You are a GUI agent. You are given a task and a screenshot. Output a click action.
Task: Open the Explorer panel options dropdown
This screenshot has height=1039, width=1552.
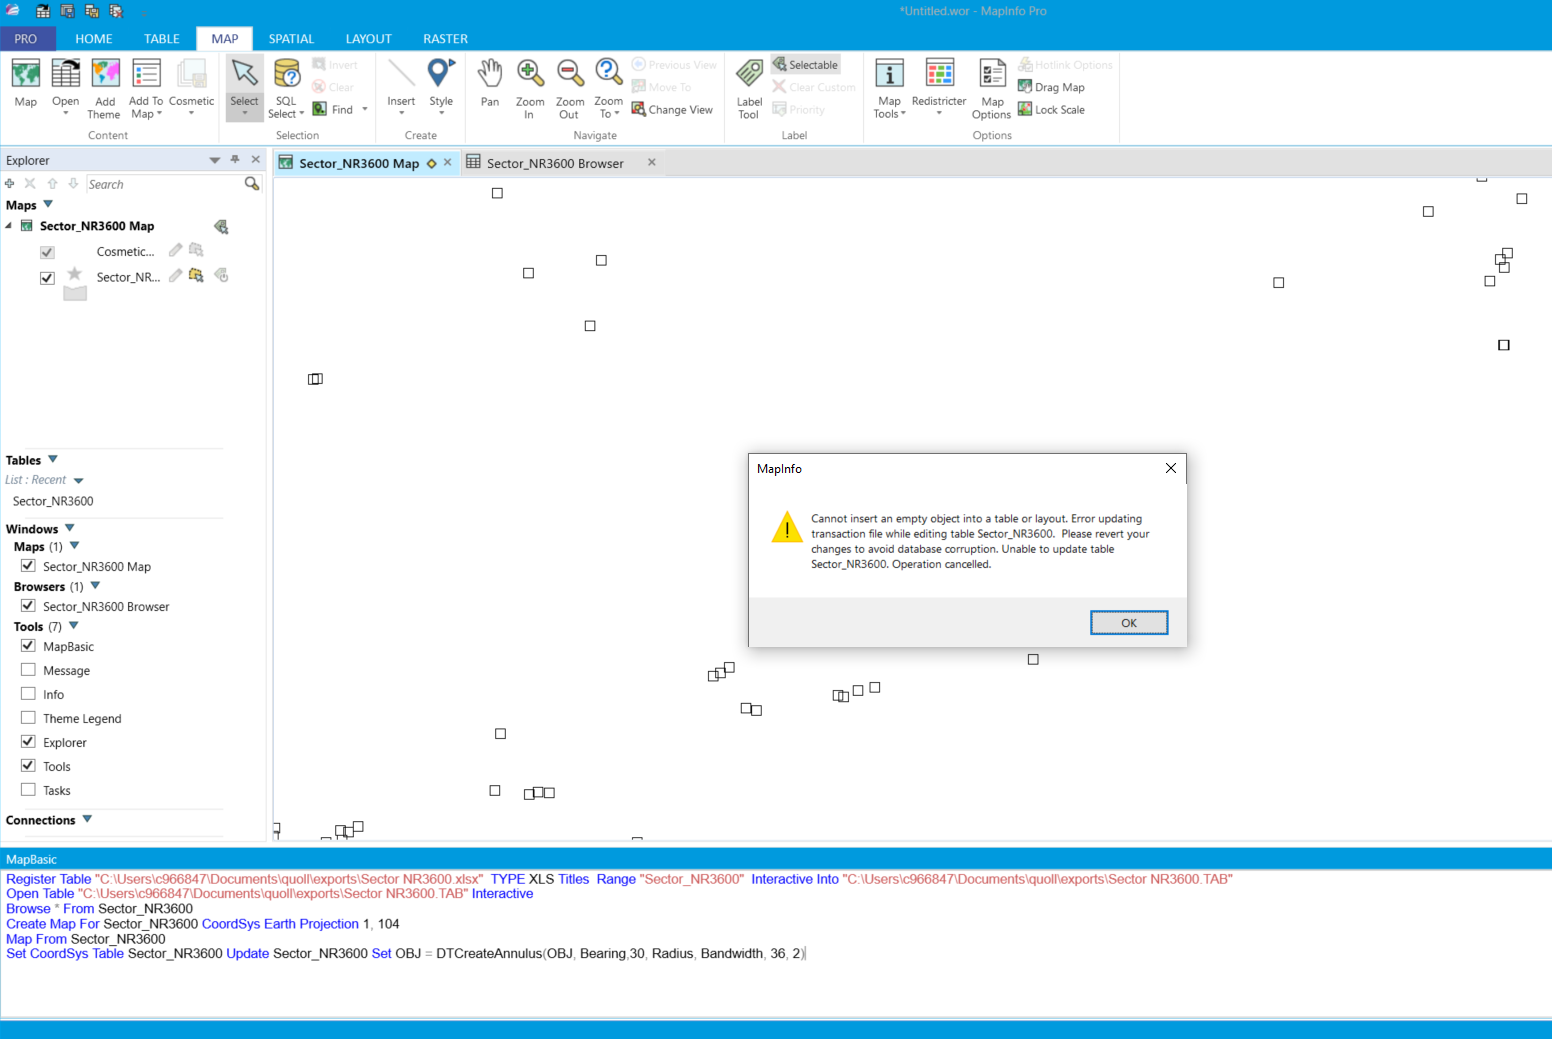click(214, 160)
